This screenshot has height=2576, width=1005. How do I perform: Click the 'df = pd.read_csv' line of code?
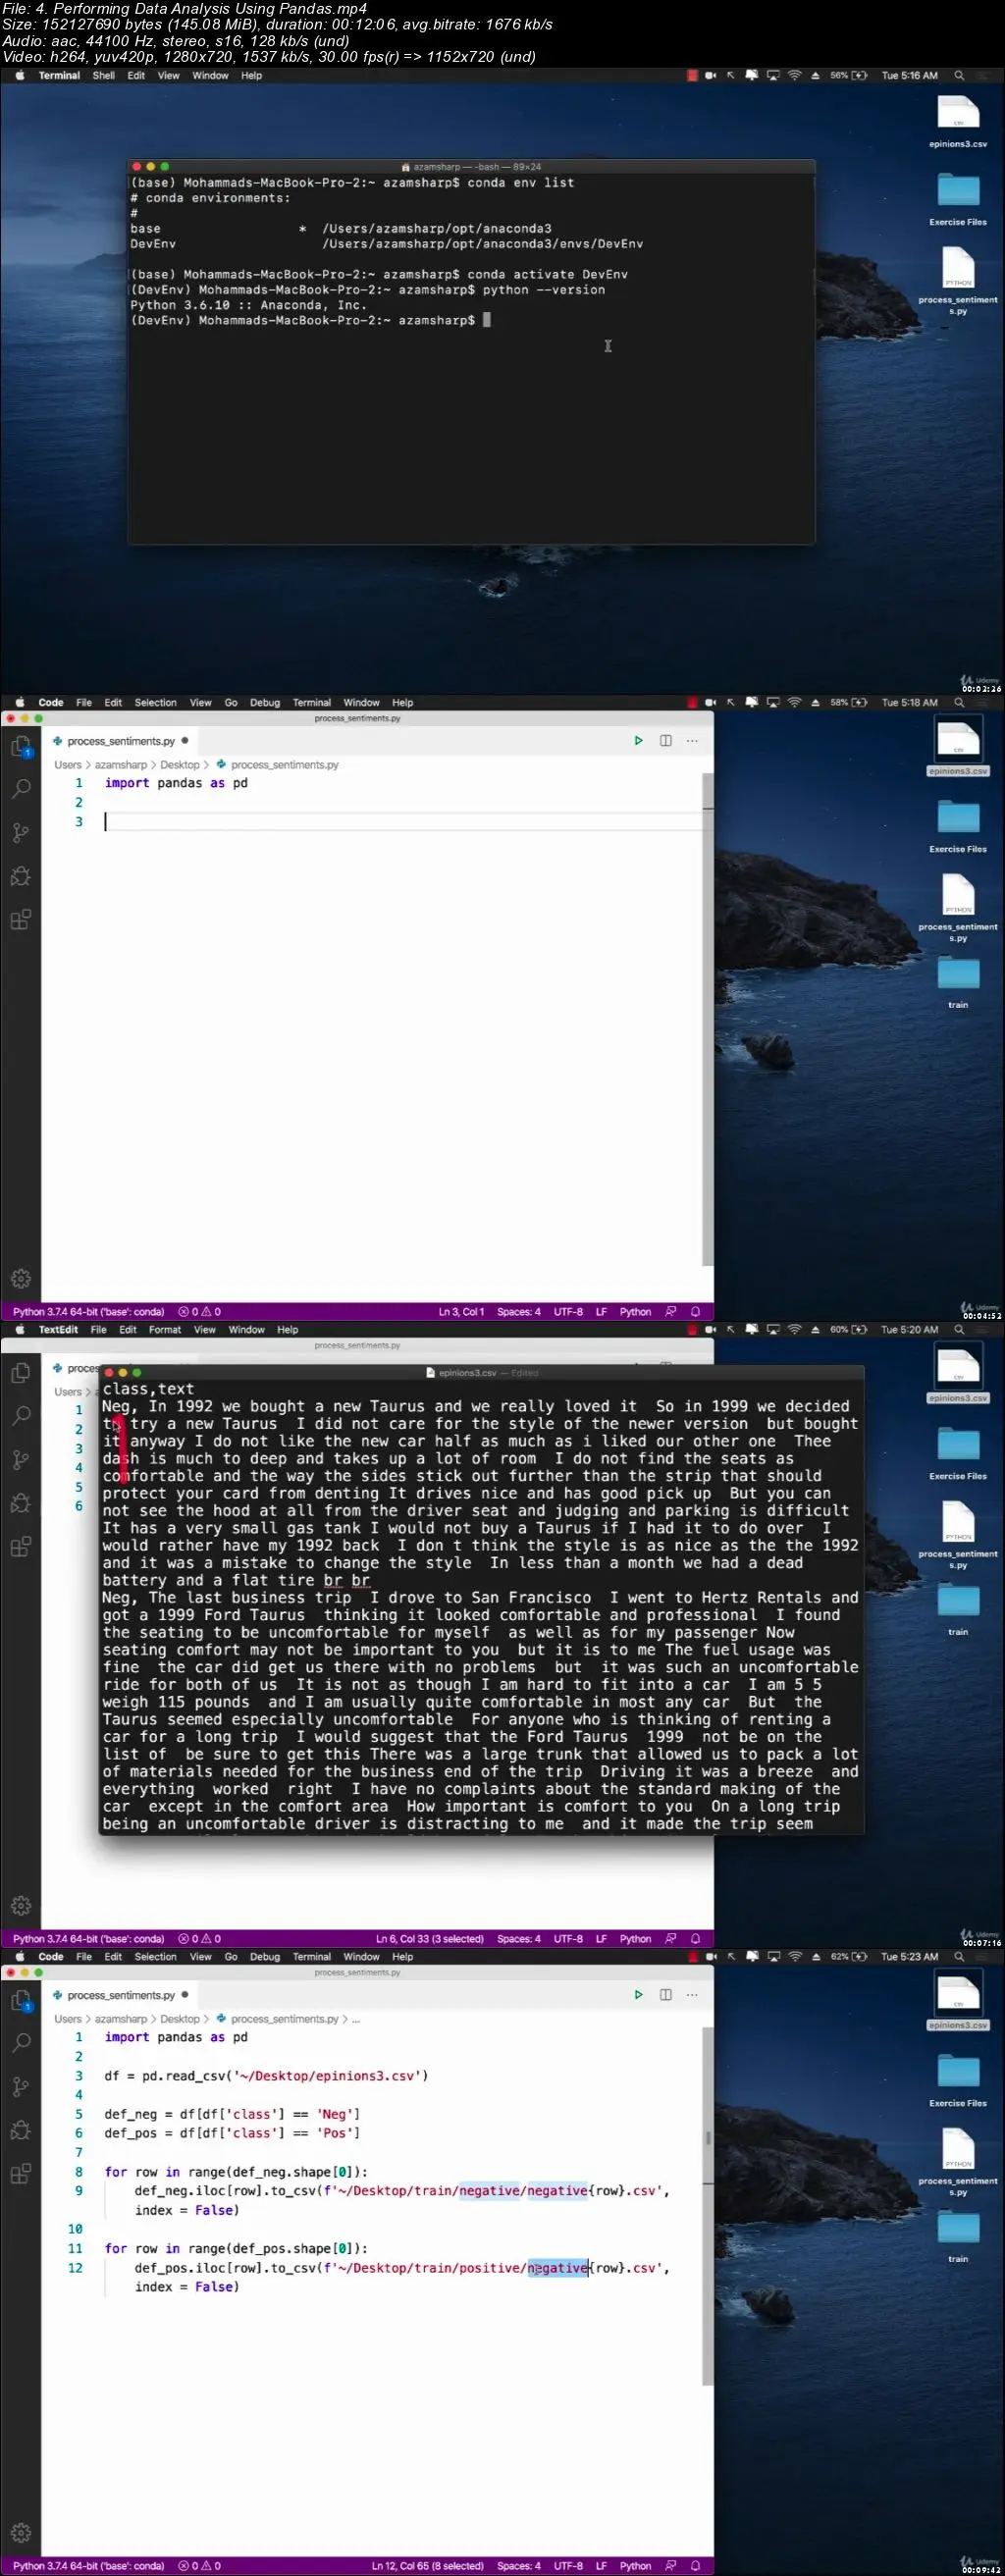266,2076
